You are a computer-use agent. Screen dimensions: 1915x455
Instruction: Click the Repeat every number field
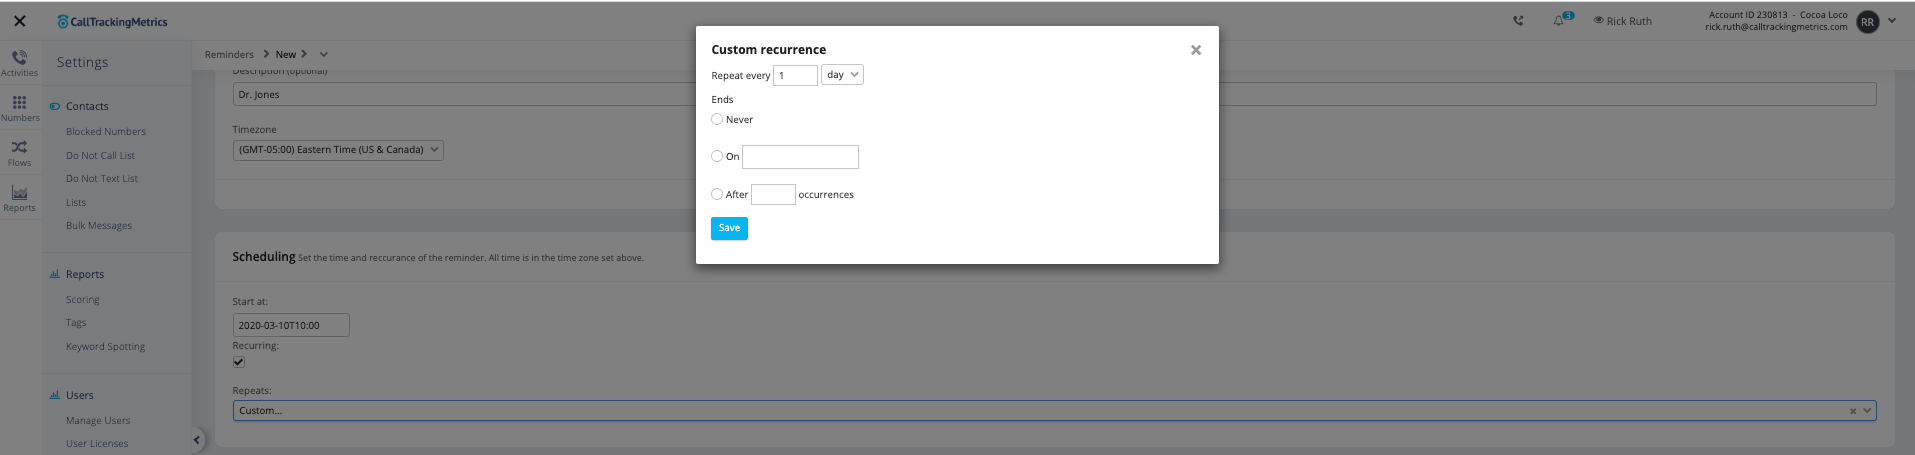click(x=795, y=75)
